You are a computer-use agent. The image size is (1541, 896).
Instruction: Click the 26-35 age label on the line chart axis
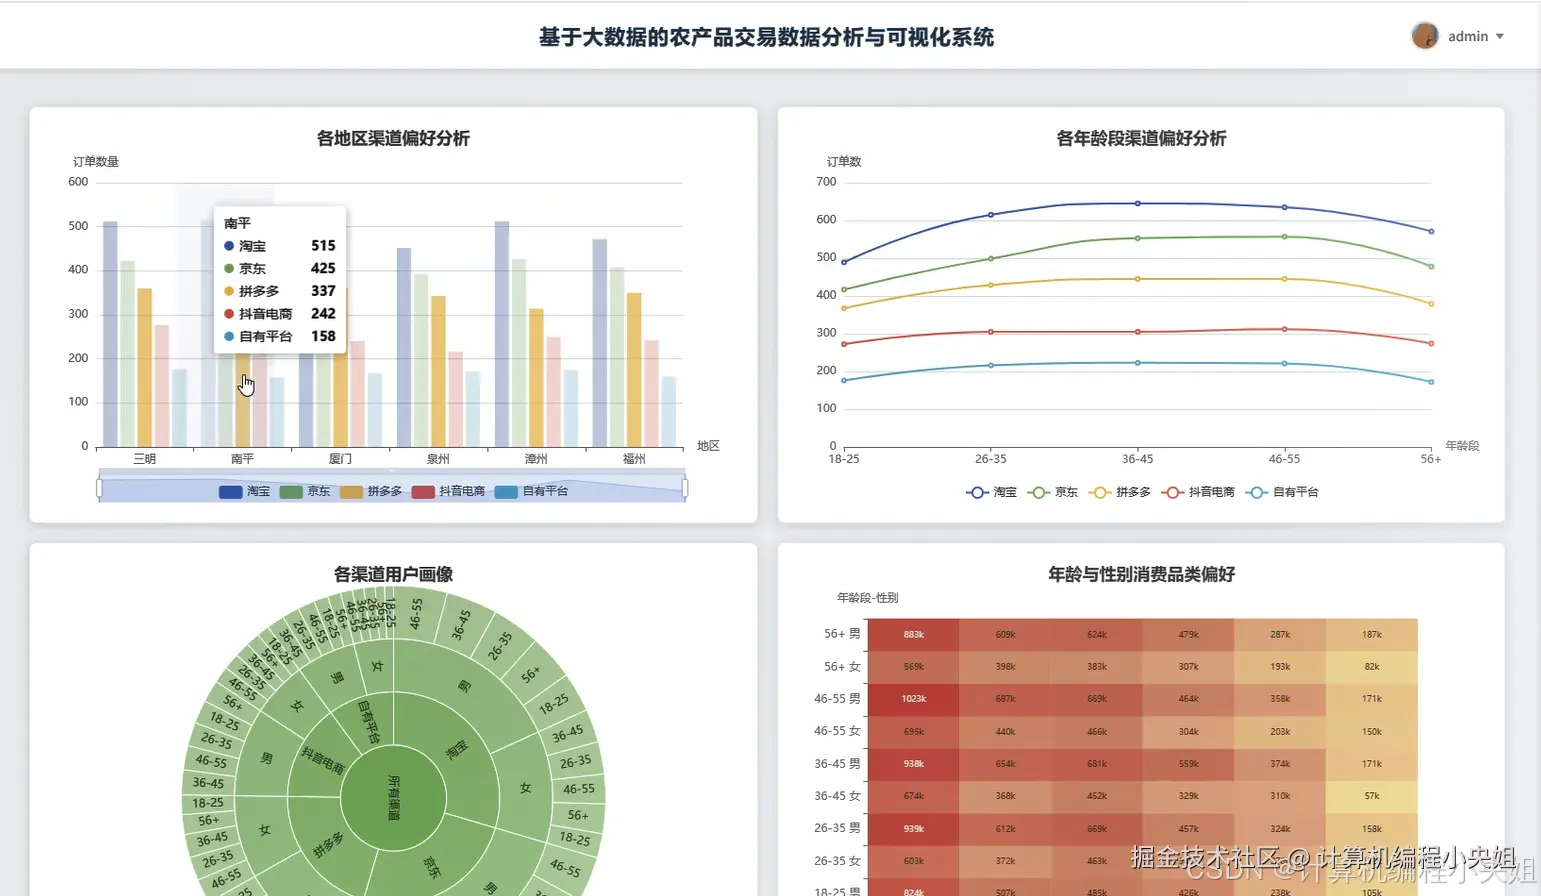(x=991, y=459)
